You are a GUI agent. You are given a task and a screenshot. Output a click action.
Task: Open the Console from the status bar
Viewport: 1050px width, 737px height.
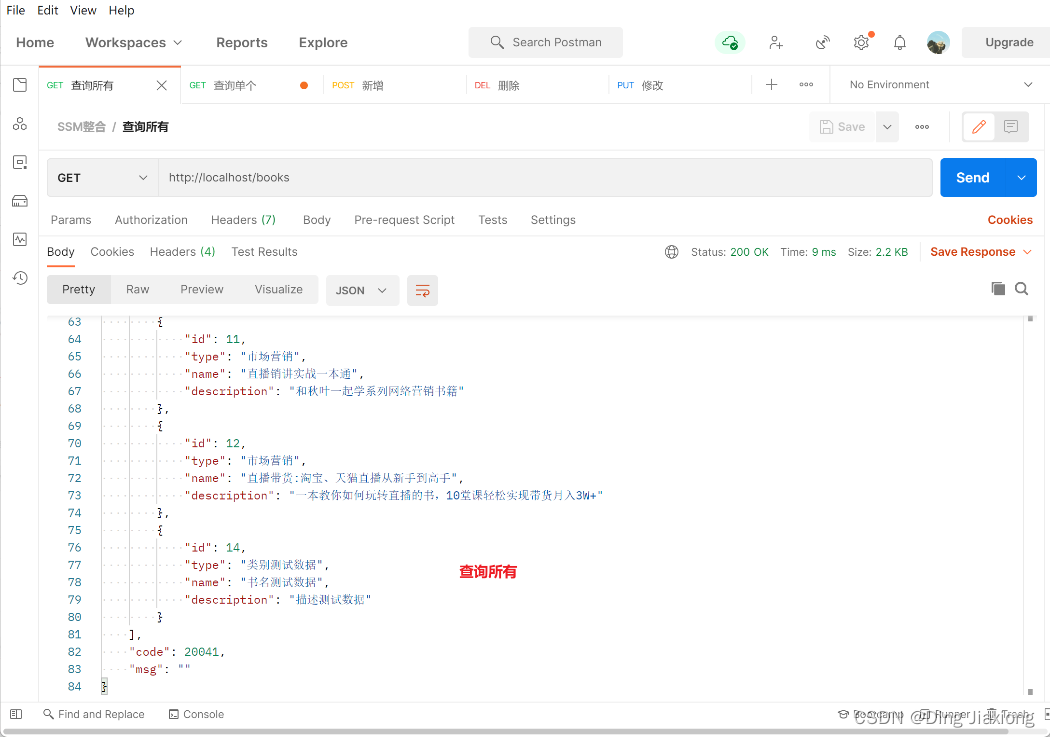(x=196, y=713)
